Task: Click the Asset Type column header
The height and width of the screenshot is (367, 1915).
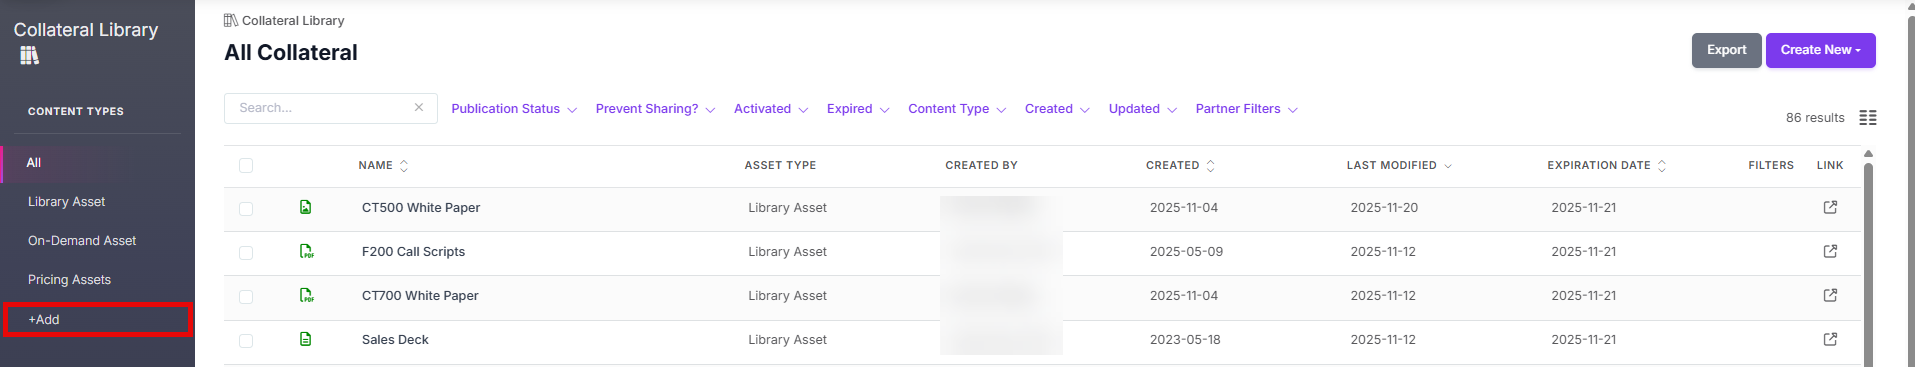Action: [780, 166]
